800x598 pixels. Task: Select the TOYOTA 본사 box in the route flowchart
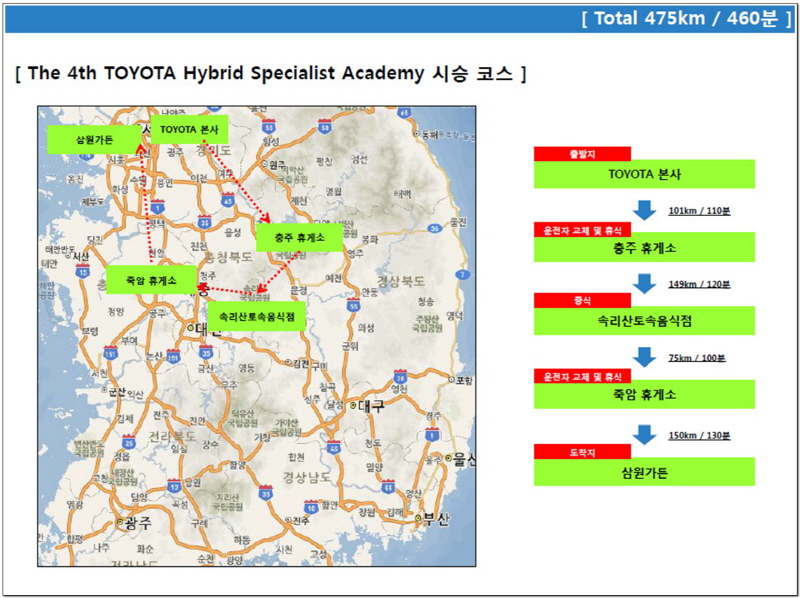point(644,174)
